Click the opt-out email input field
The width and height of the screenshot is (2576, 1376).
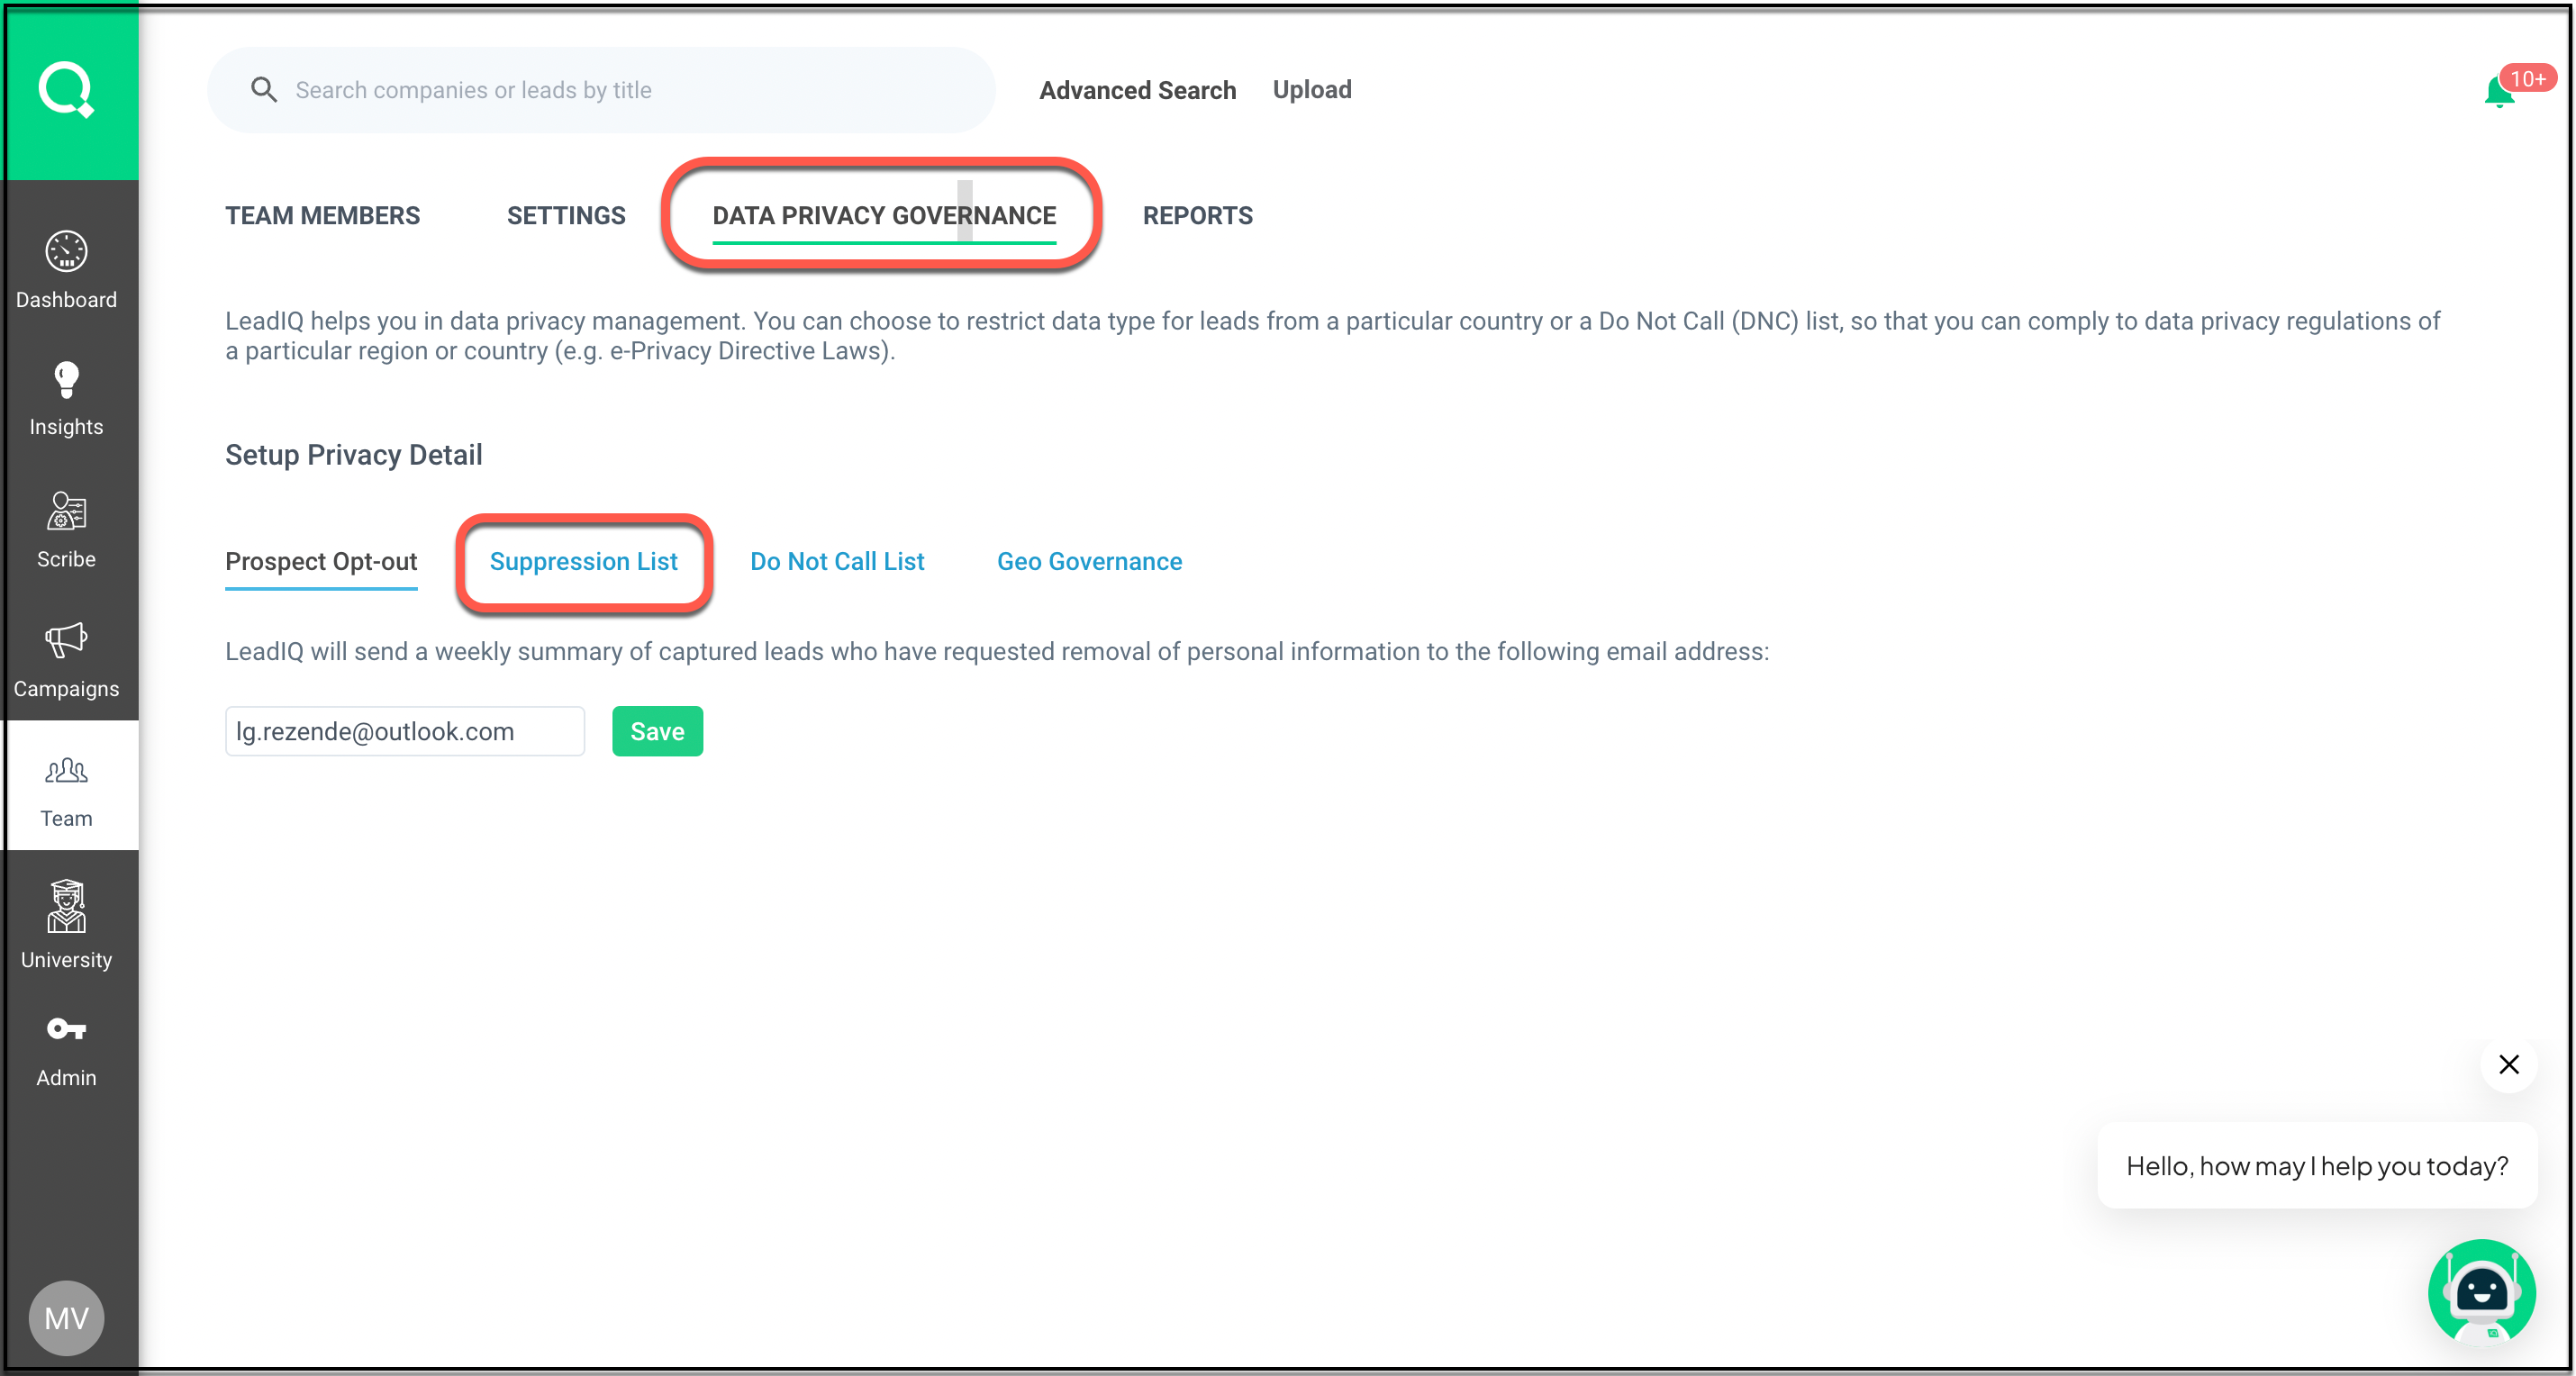pos(404,731)
